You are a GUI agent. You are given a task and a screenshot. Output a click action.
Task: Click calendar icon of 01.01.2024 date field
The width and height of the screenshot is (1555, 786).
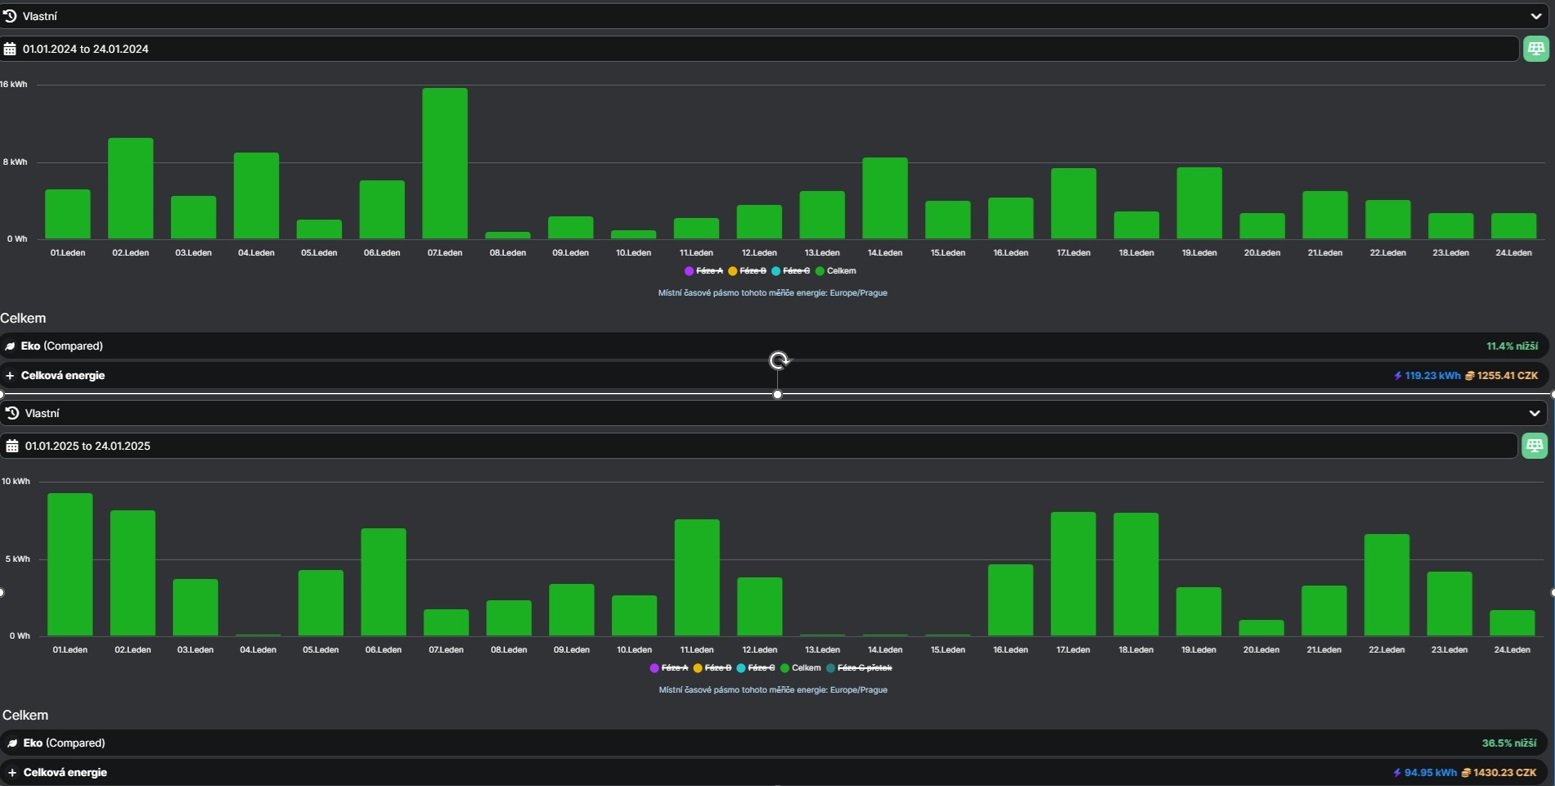click(10, 49)
